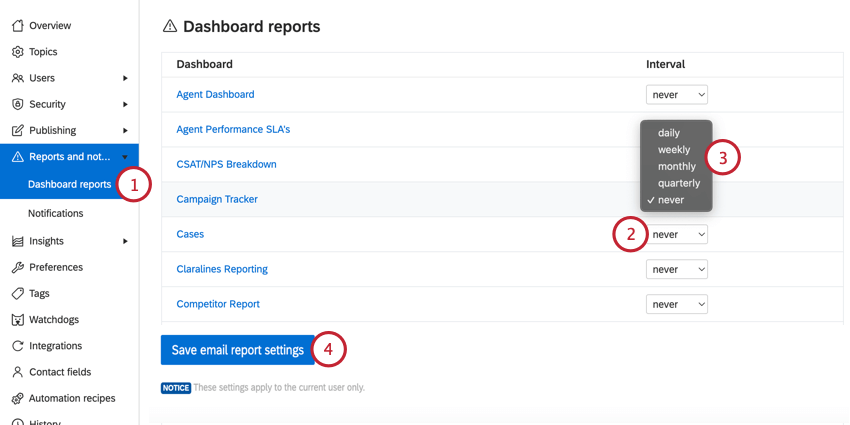Open Competitor Report interval dropdown
Viewport: 850px width, 425px height.
pyautogui.click(x=677, y=304)
